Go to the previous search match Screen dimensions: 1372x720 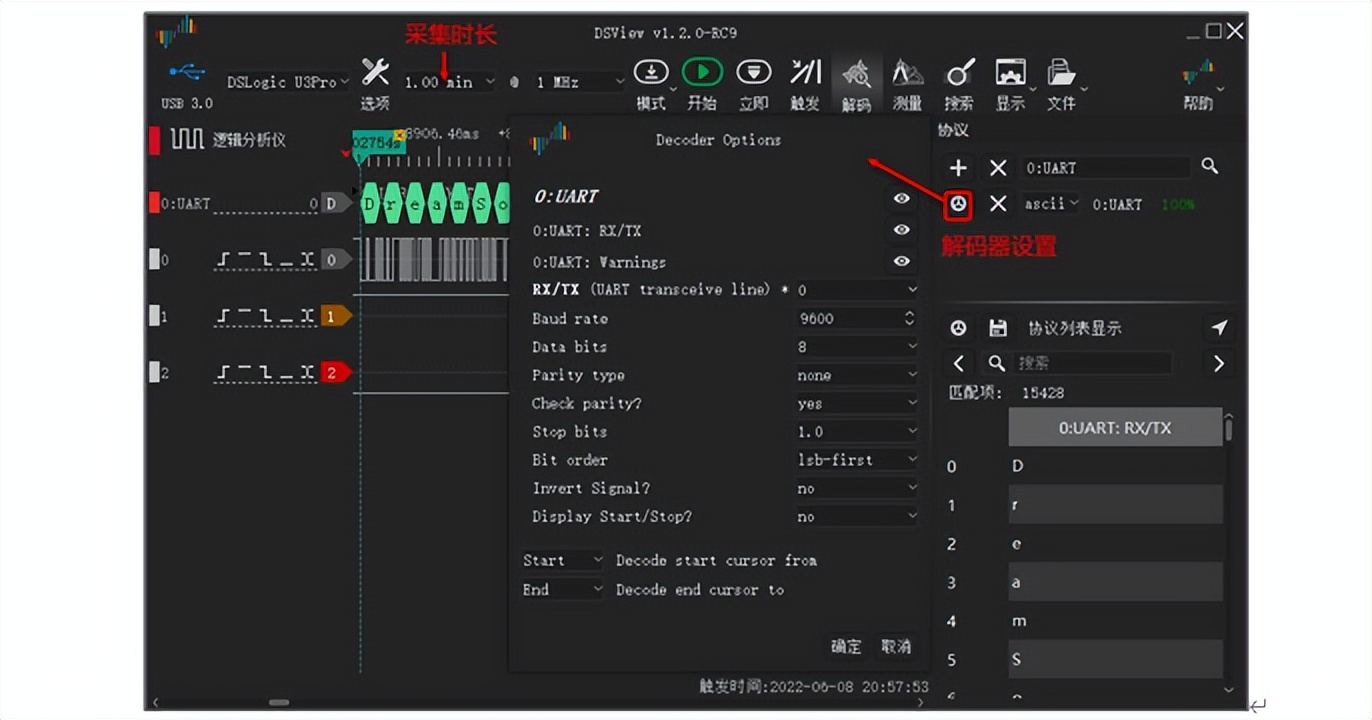click(959, 363)
